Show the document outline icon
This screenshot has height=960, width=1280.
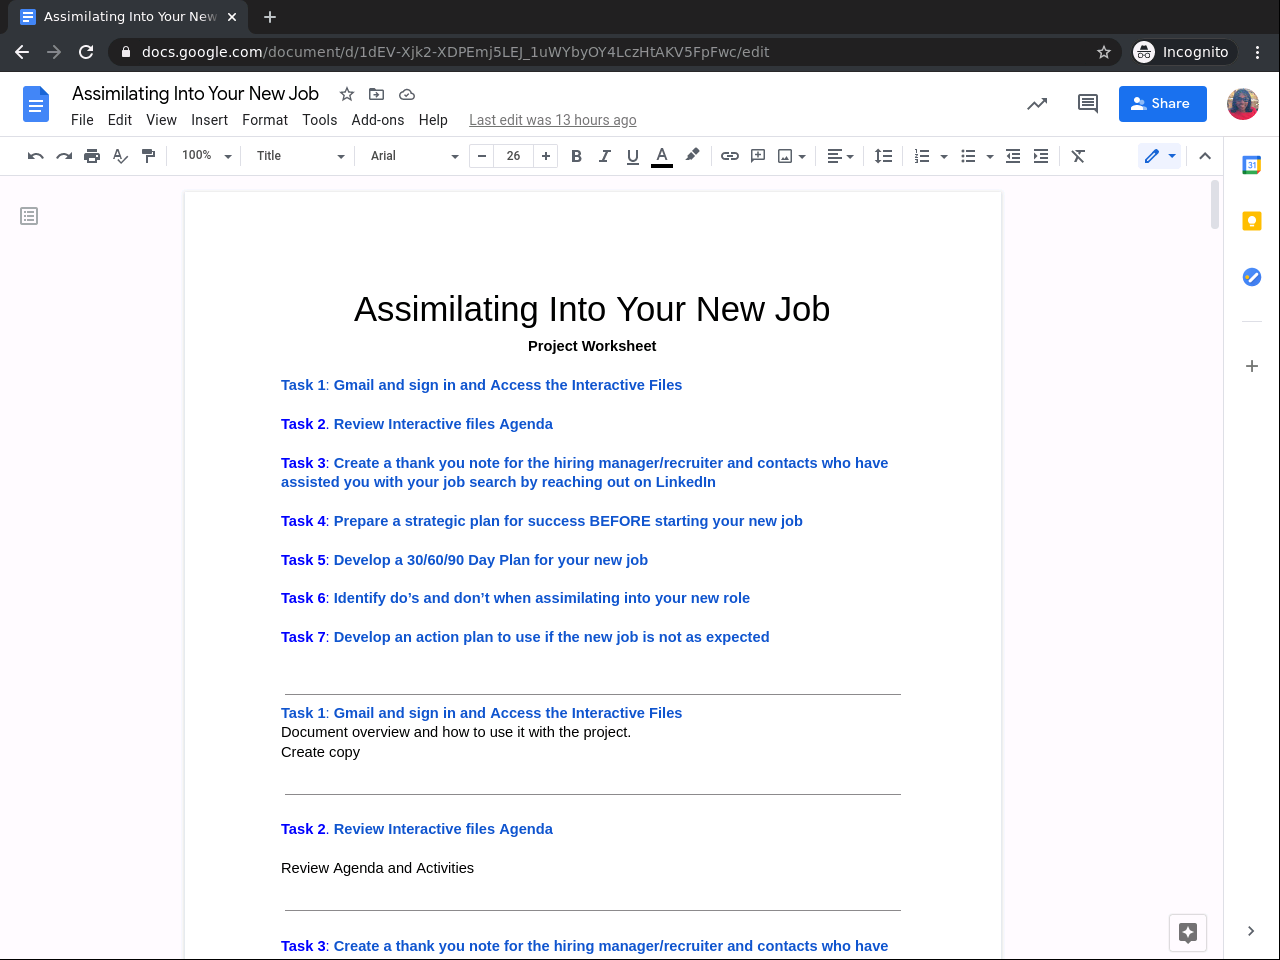[29, 216]
